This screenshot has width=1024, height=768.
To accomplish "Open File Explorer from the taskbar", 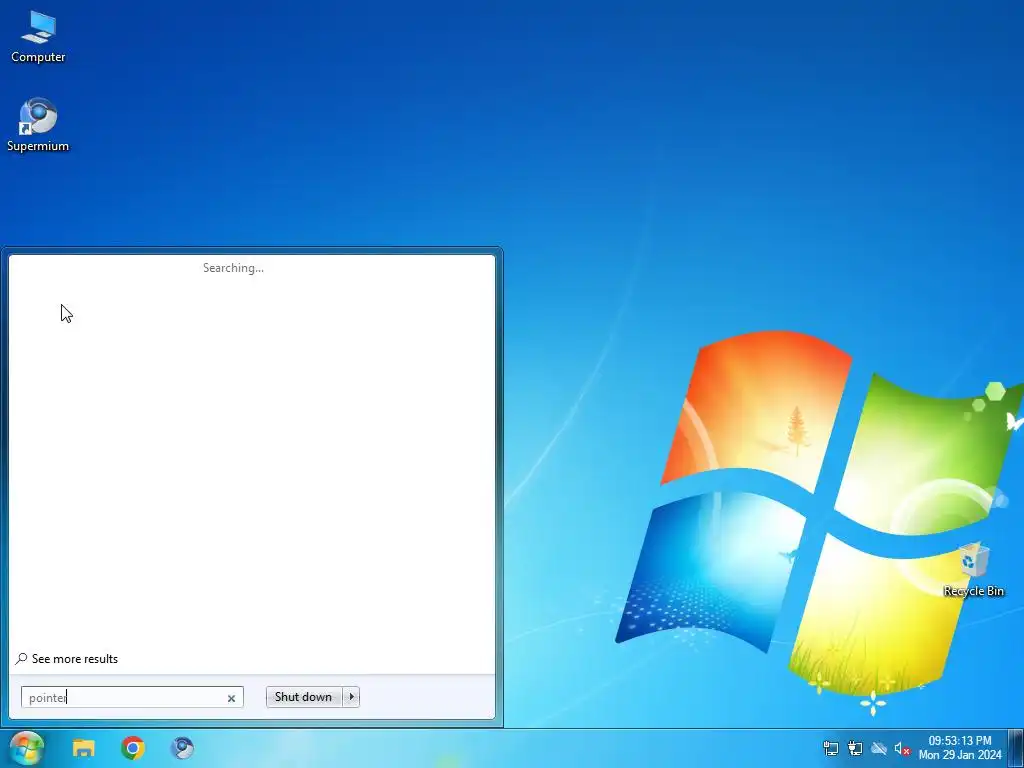I will tap(84, 748).
